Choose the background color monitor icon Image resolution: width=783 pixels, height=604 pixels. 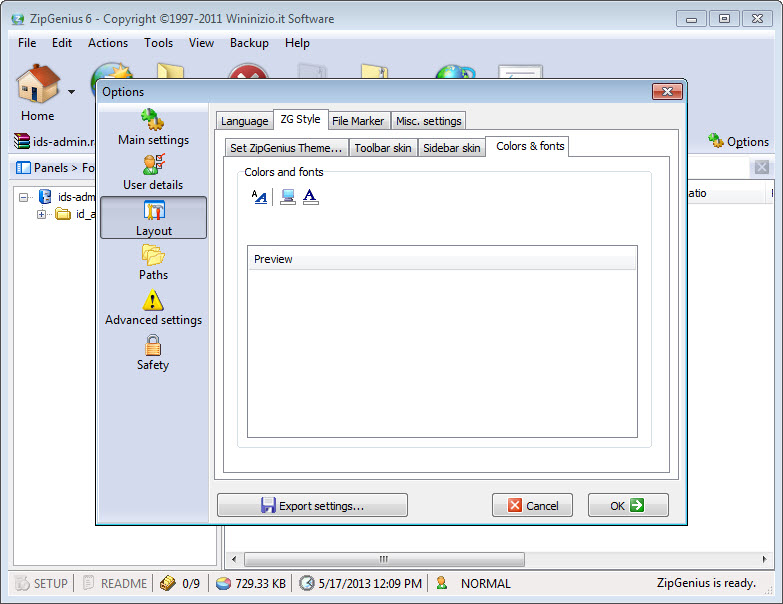coord(288,197)
